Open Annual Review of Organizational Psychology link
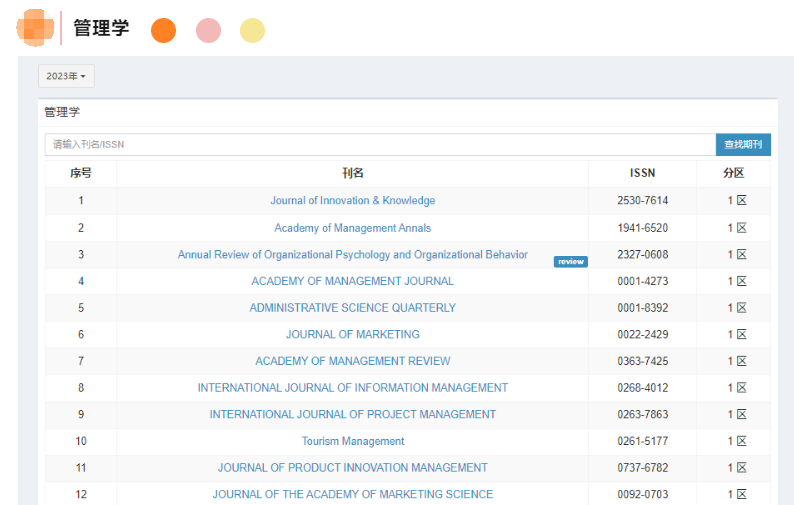 [x=352, y=255]
